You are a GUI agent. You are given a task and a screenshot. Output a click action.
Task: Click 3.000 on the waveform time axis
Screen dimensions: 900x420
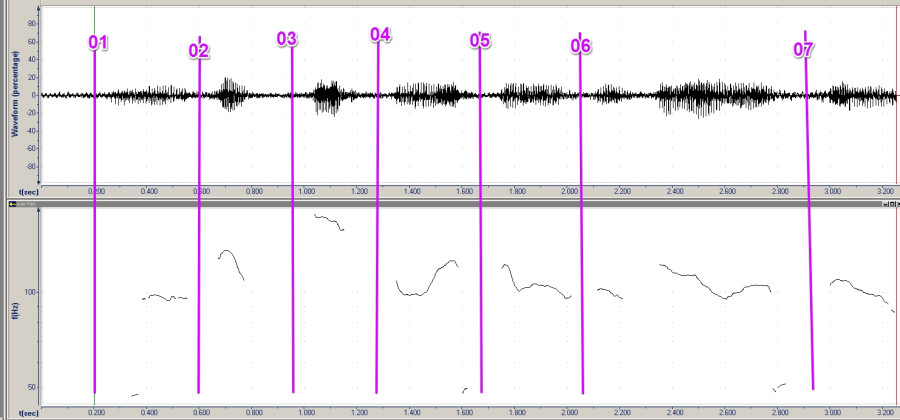coord(832,192)
